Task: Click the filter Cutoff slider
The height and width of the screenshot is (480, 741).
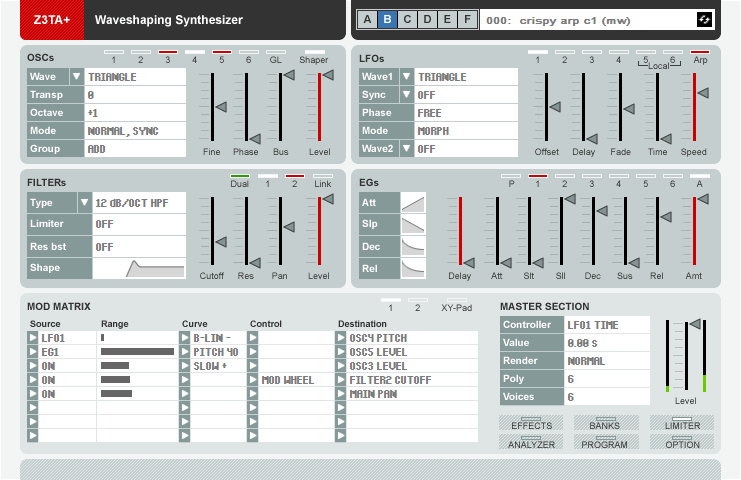Action: pos(212,231)
